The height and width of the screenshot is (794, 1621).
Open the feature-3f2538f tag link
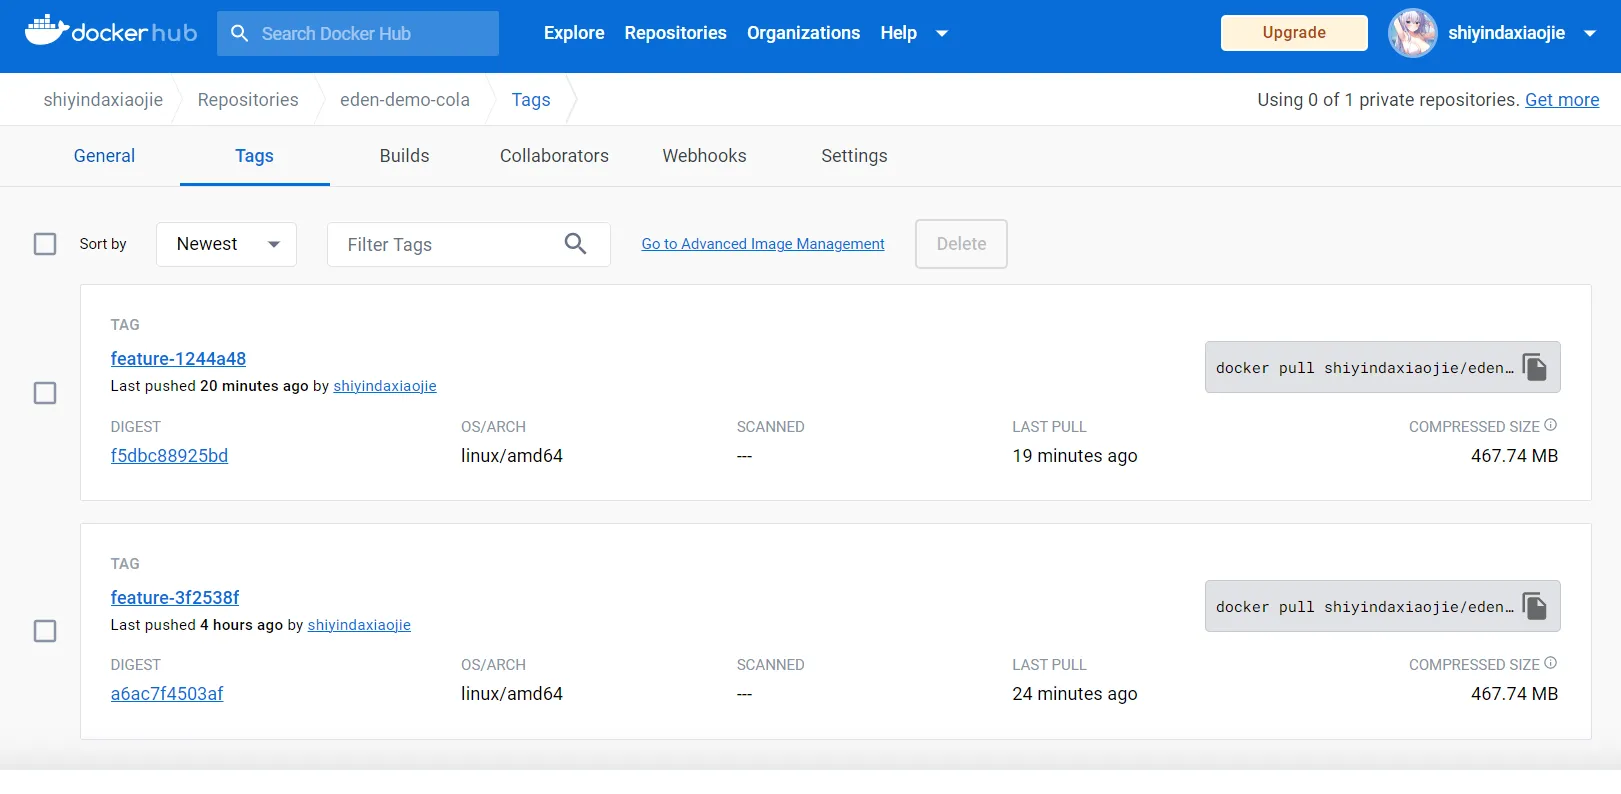(175, 598)
